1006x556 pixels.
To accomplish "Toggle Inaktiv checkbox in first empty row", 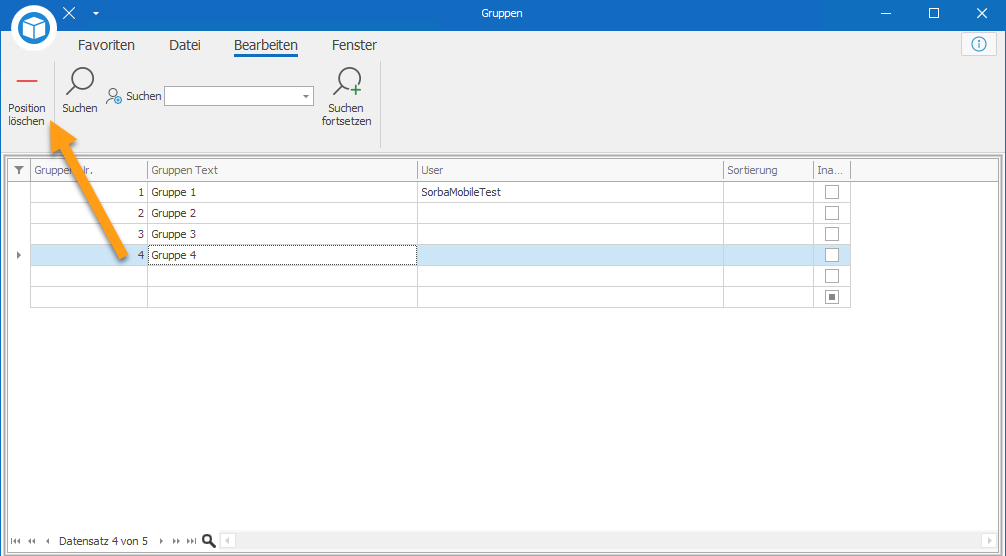I will tap(832, 276).
